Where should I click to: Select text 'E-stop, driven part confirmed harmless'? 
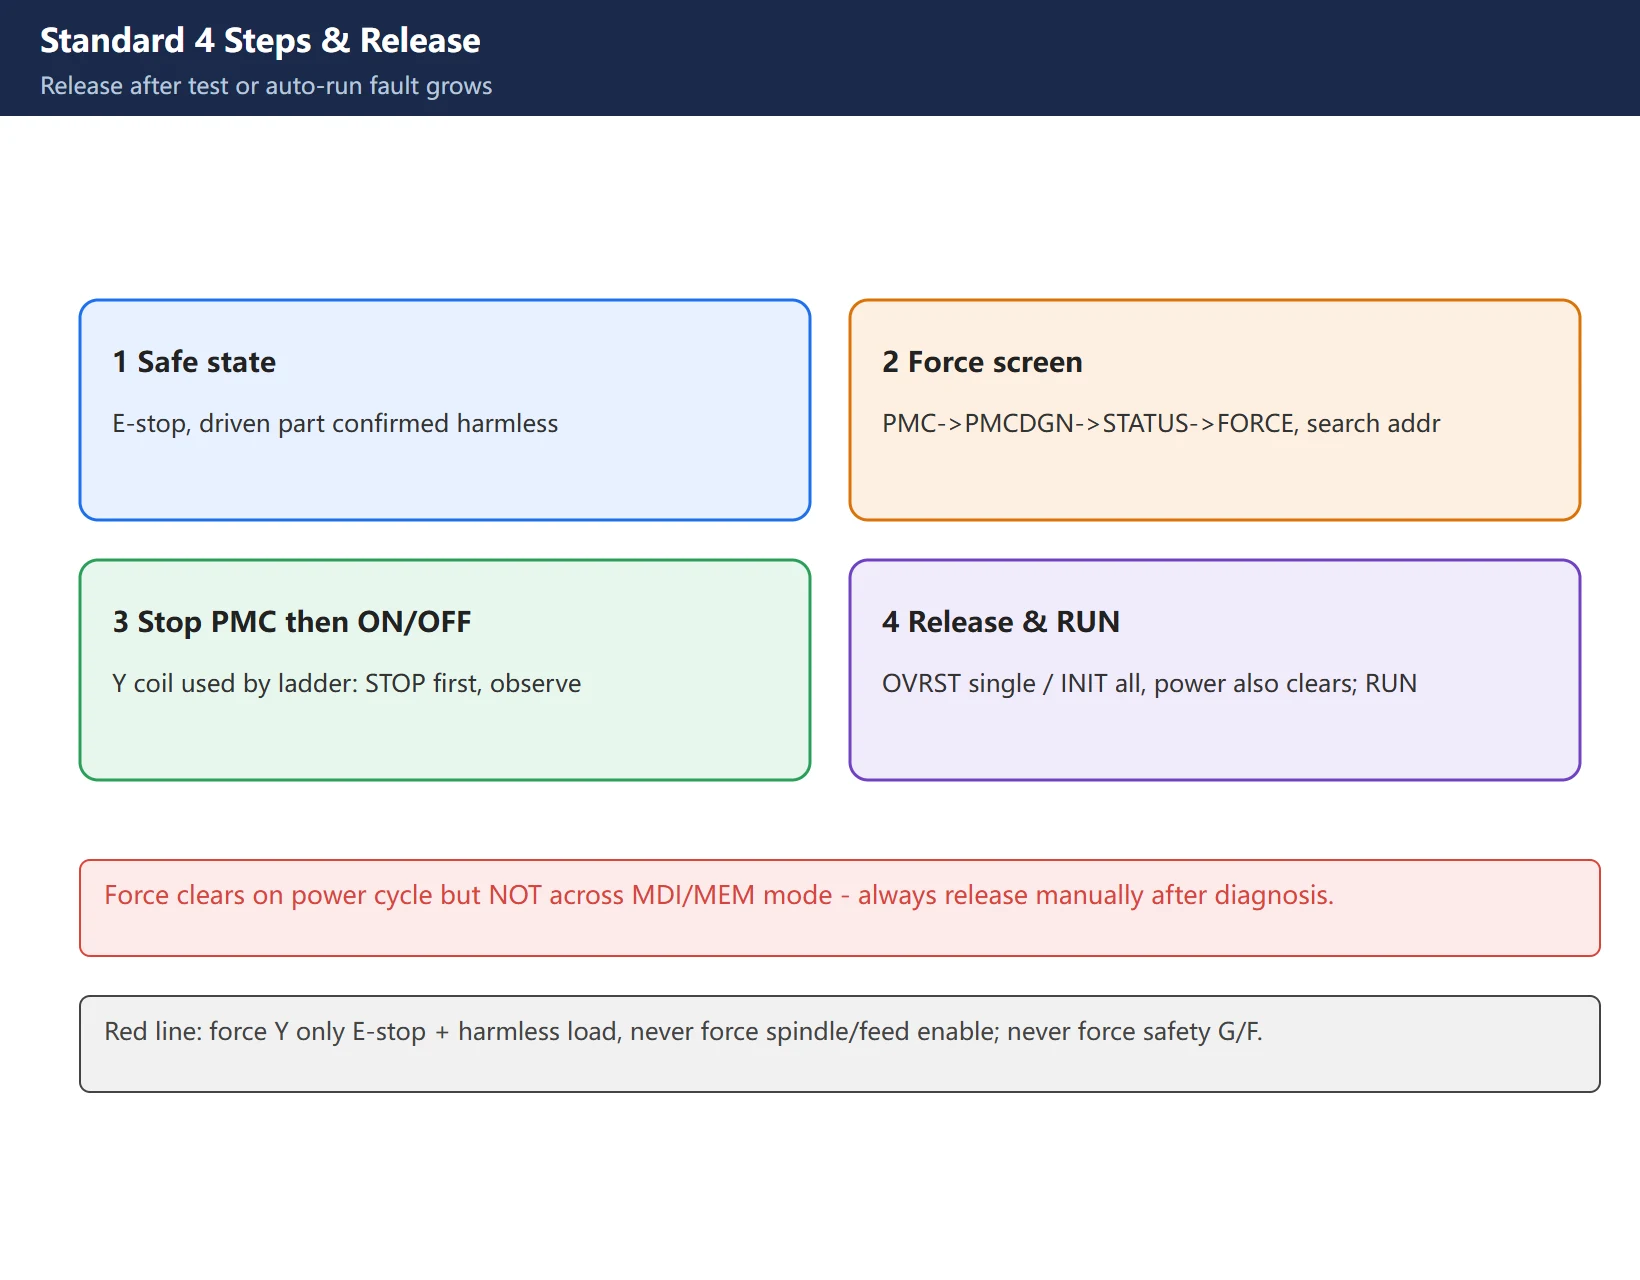(335, 423)
